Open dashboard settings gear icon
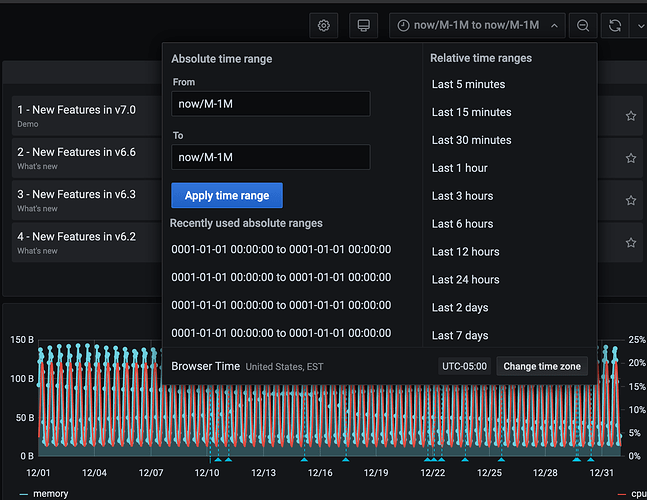 click(x=324, y=26)
